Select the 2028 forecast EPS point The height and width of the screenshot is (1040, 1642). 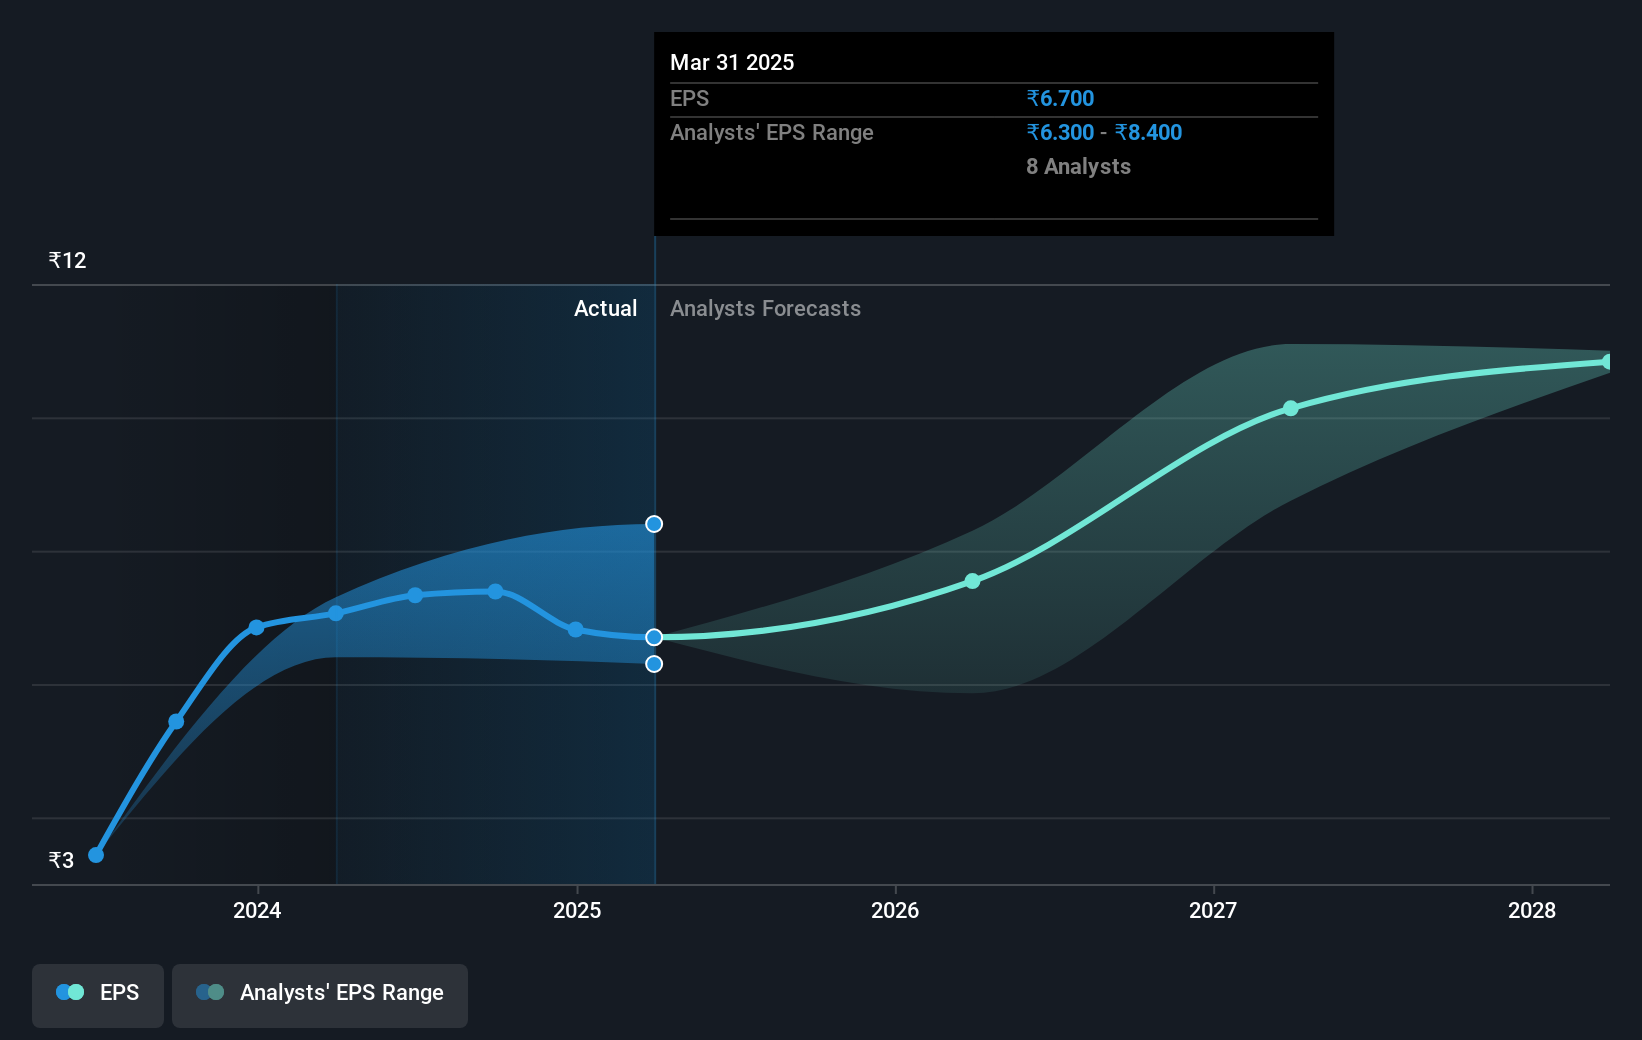[1608, 362]
